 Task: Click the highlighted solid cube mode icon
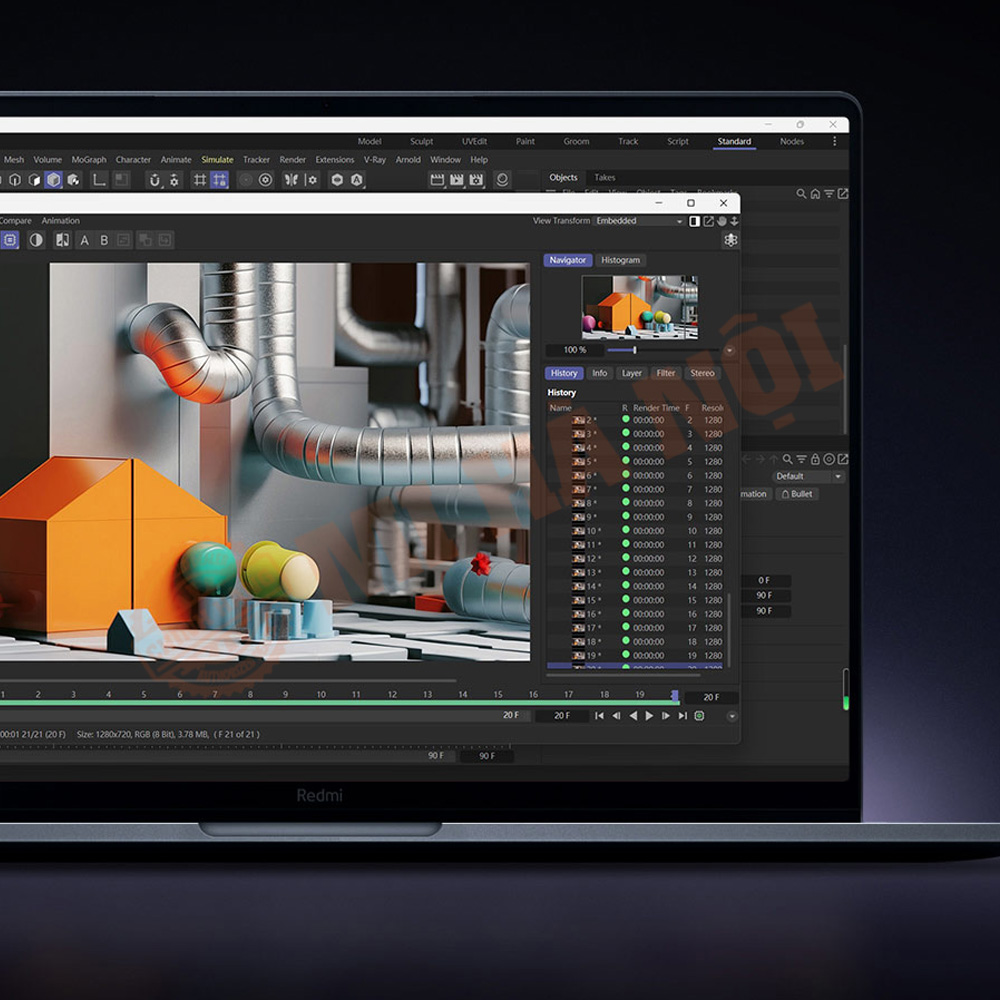54,180
